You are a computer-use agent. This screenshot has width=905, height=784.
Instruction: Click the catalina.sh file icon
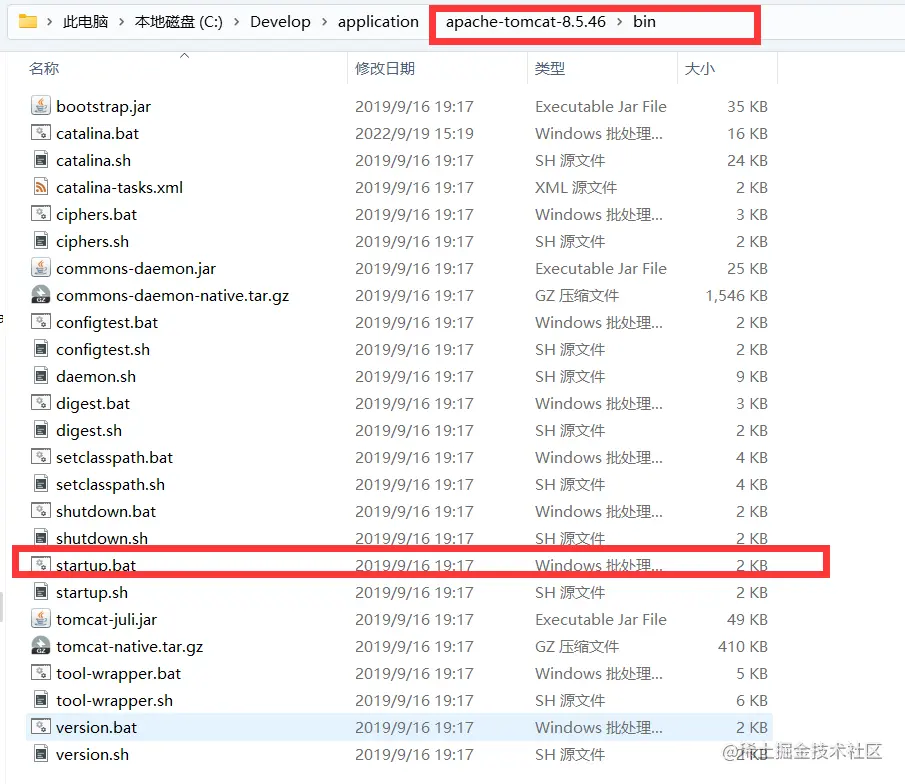click(x=40, y=160)
